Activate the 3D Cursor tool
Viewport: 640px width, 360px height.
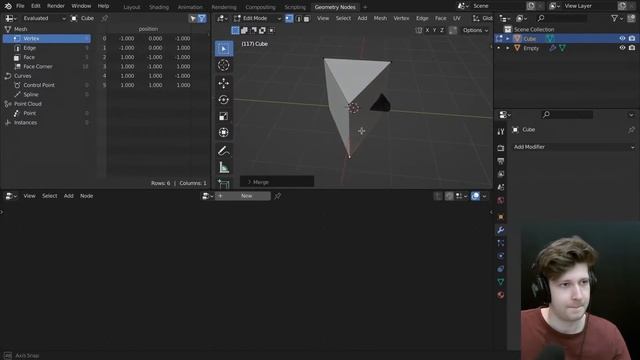tap(224, 65)
